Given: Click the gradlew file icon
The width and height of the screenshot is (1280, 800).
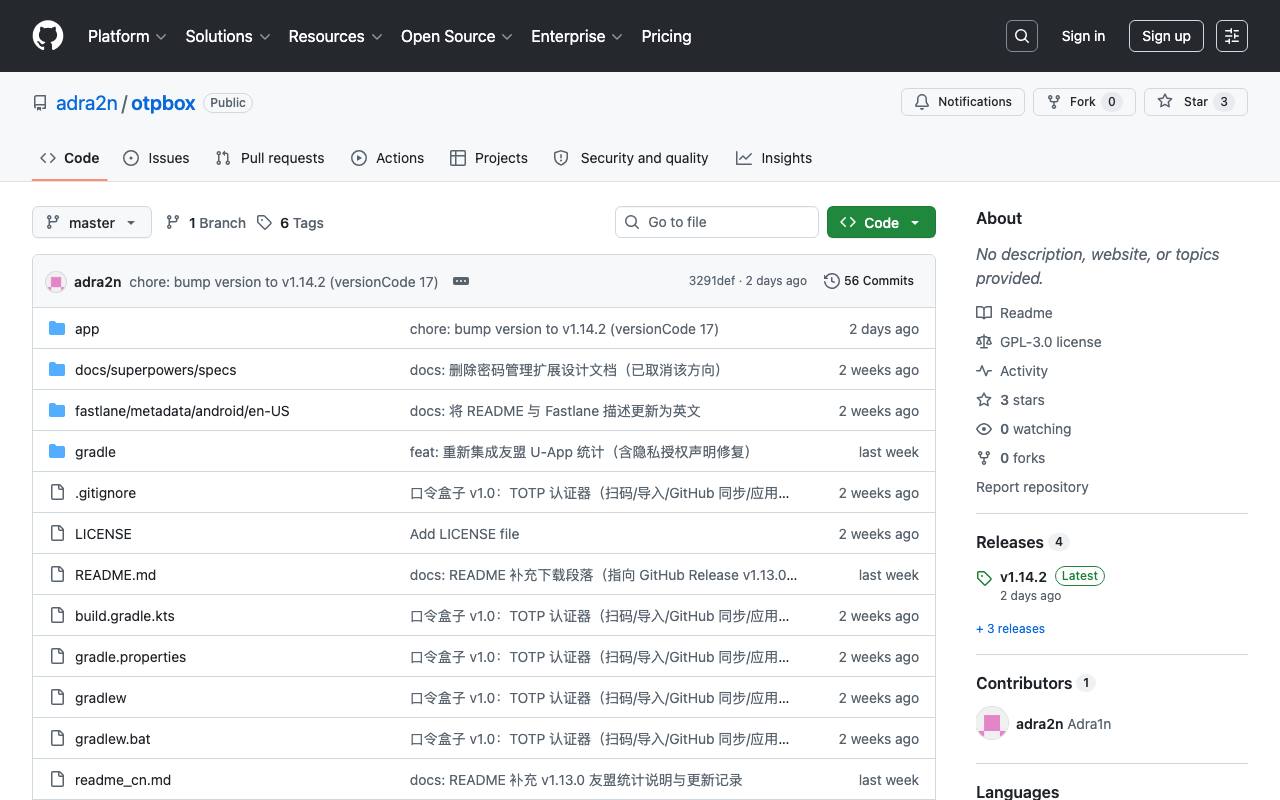Looking at the screenshot, I should 57,698.
